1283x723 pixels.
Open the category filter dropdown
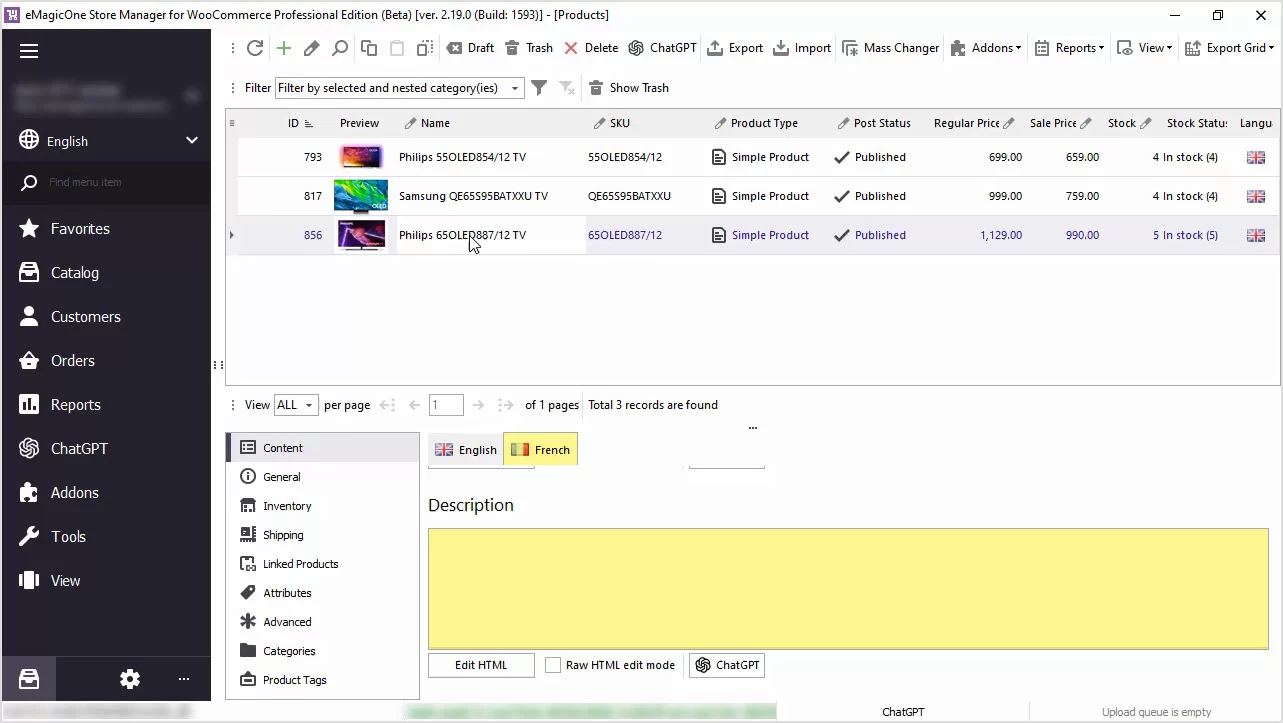click(515, 88)
